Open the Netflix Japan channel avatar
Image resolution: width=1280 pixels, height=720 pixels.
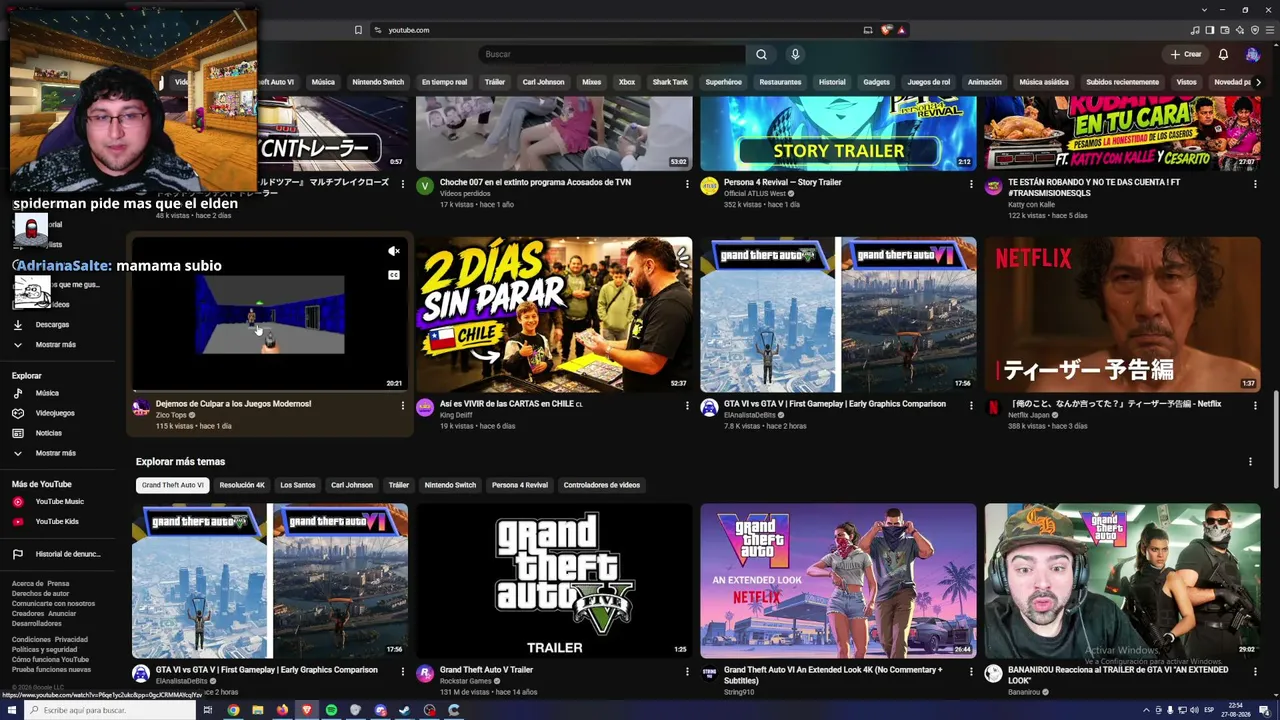pos(993,408)
